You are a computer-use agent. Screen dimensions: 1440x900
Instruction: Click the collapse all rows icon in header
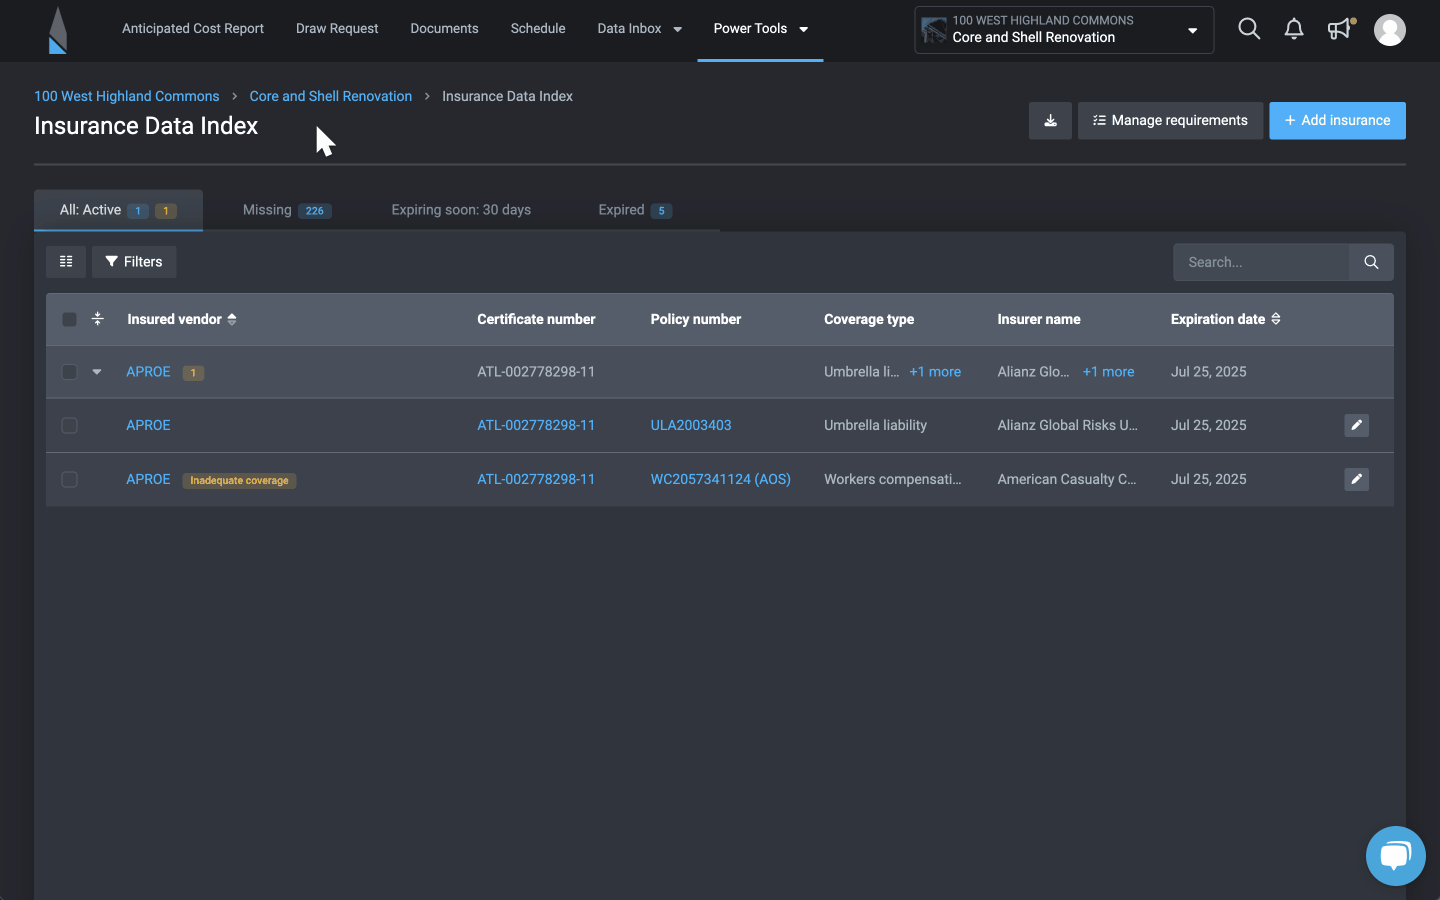click(x=97, y=319)
